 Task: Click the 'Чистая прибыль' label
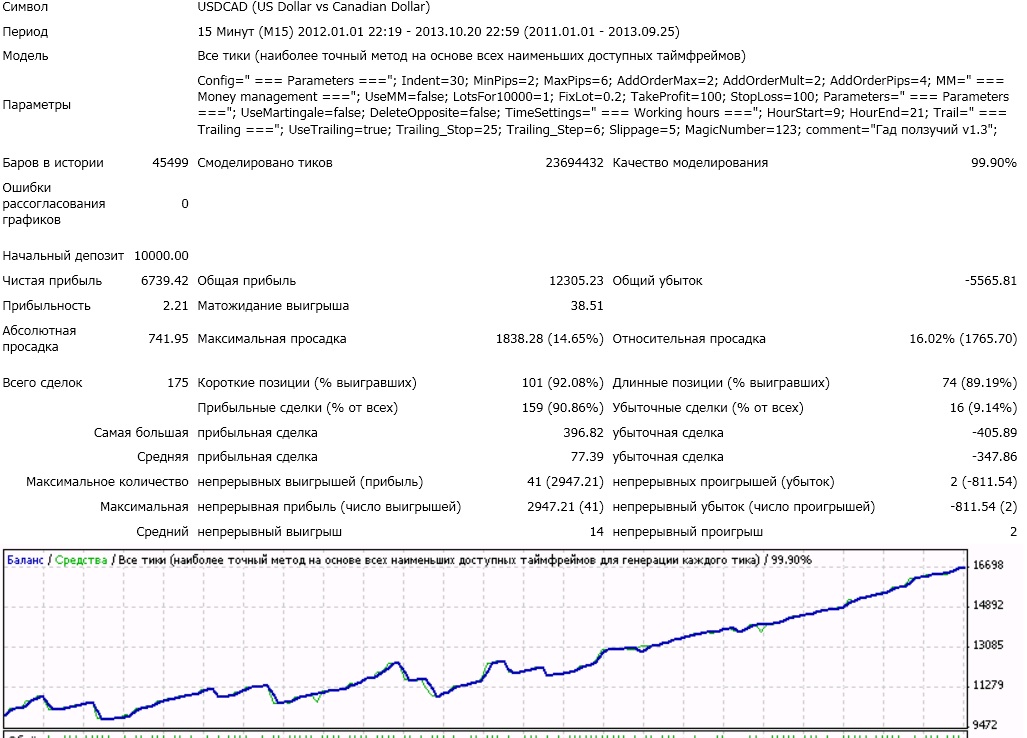[52, 280]
